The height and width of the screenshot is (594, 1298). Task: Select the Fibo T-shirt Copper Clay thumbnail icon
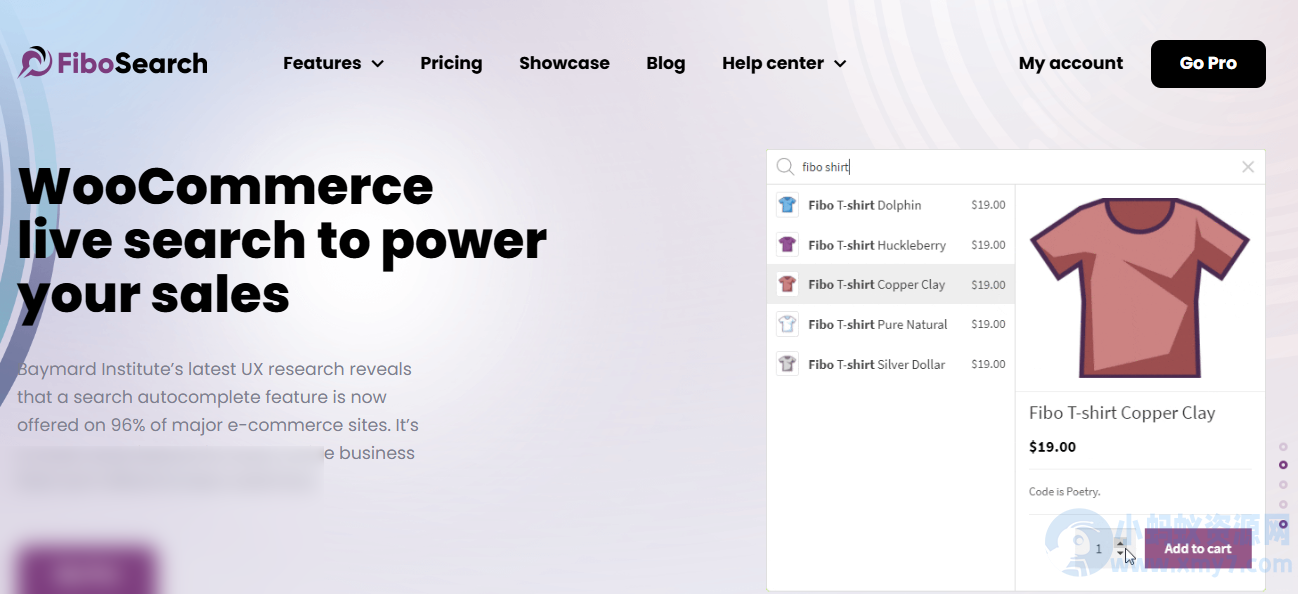pyautogui.click(x=787, y=284)
